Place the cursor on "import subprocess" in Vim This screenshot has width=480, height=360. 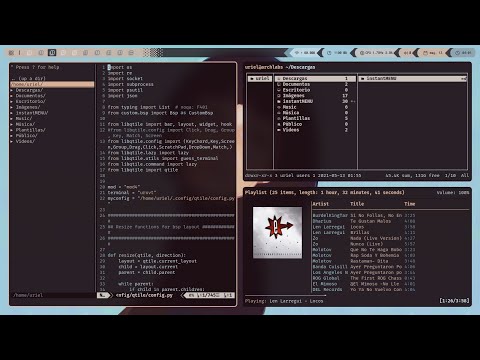coord(131,84)
